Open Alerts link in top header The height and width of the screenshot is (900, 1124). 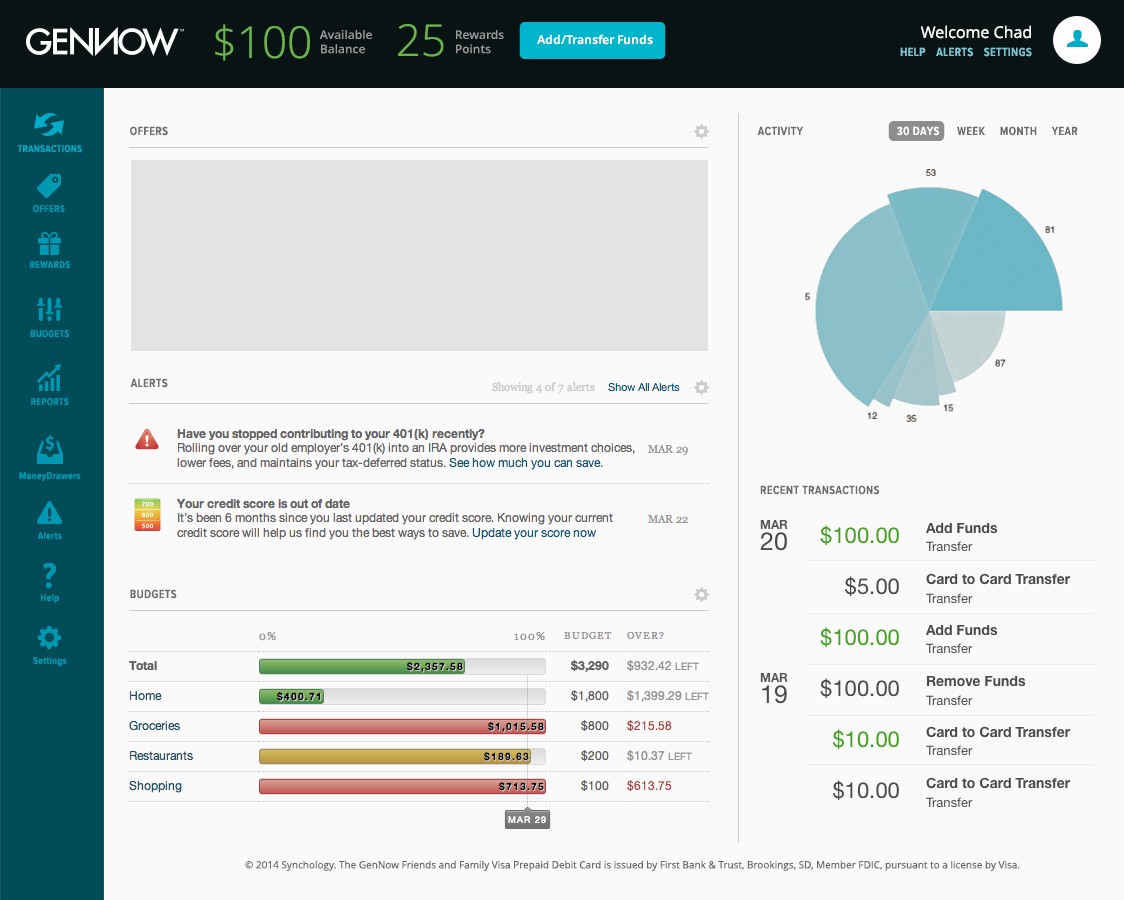coord(954,52)
